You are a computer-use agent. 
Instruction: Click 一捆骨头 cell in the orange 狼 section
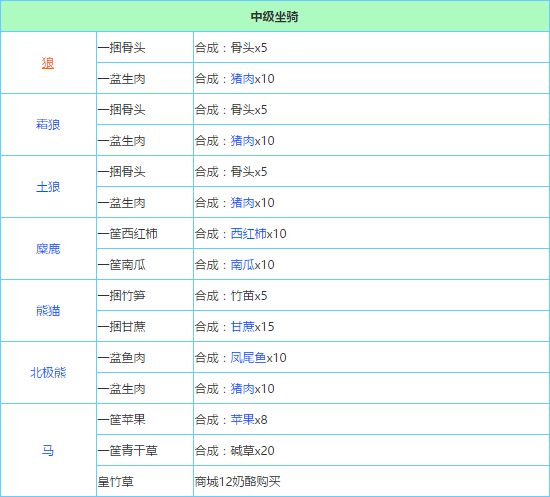coord(145,47)
